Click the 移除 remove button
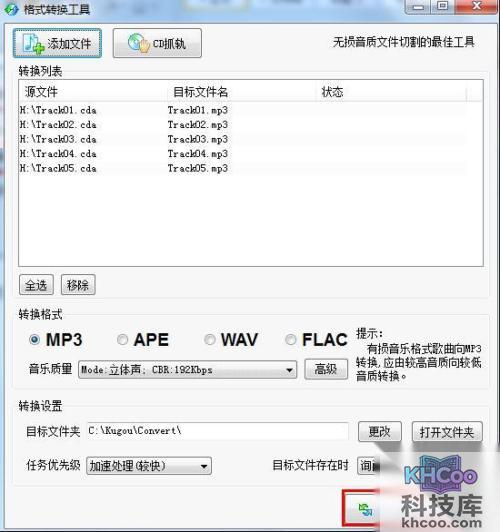500x532 pixels. [x=78, y=285]
